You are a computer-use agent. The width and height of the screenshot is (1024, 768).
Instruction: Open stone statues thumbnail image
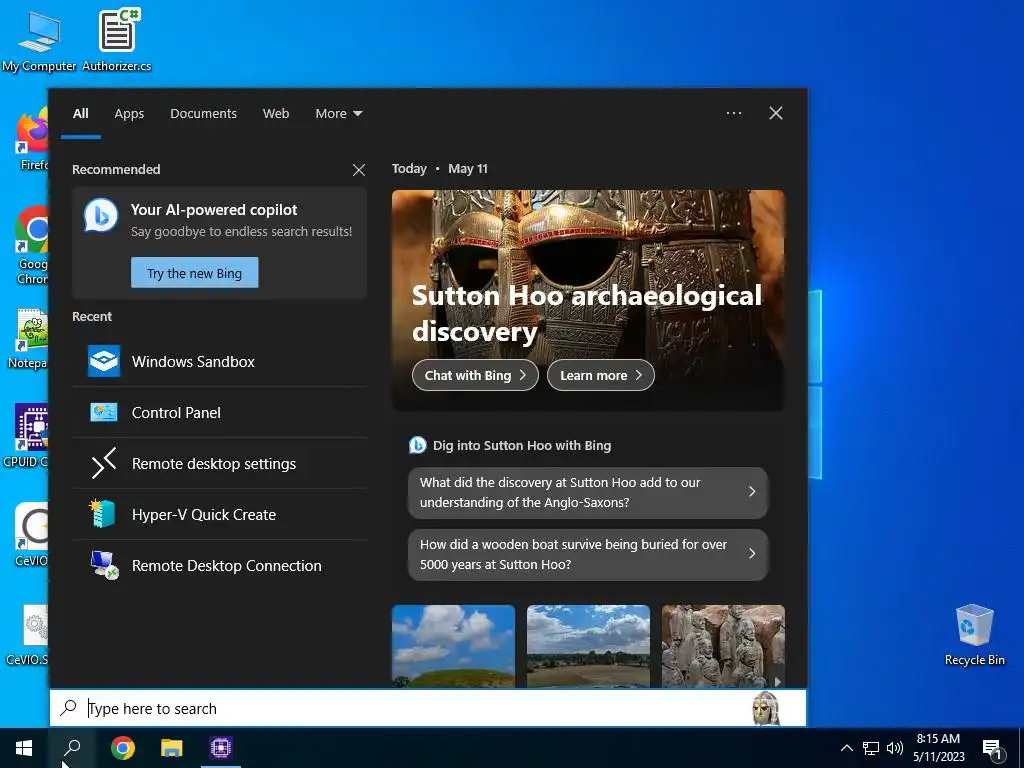pos(723,646)
